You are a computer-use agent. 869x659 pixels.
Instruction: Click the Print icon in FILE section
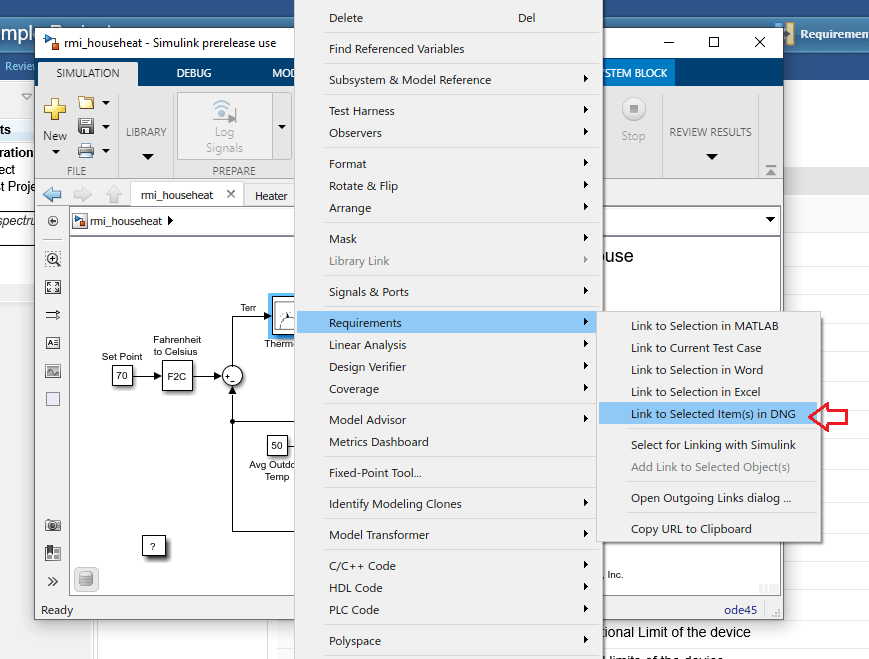[x=86, y=150]
